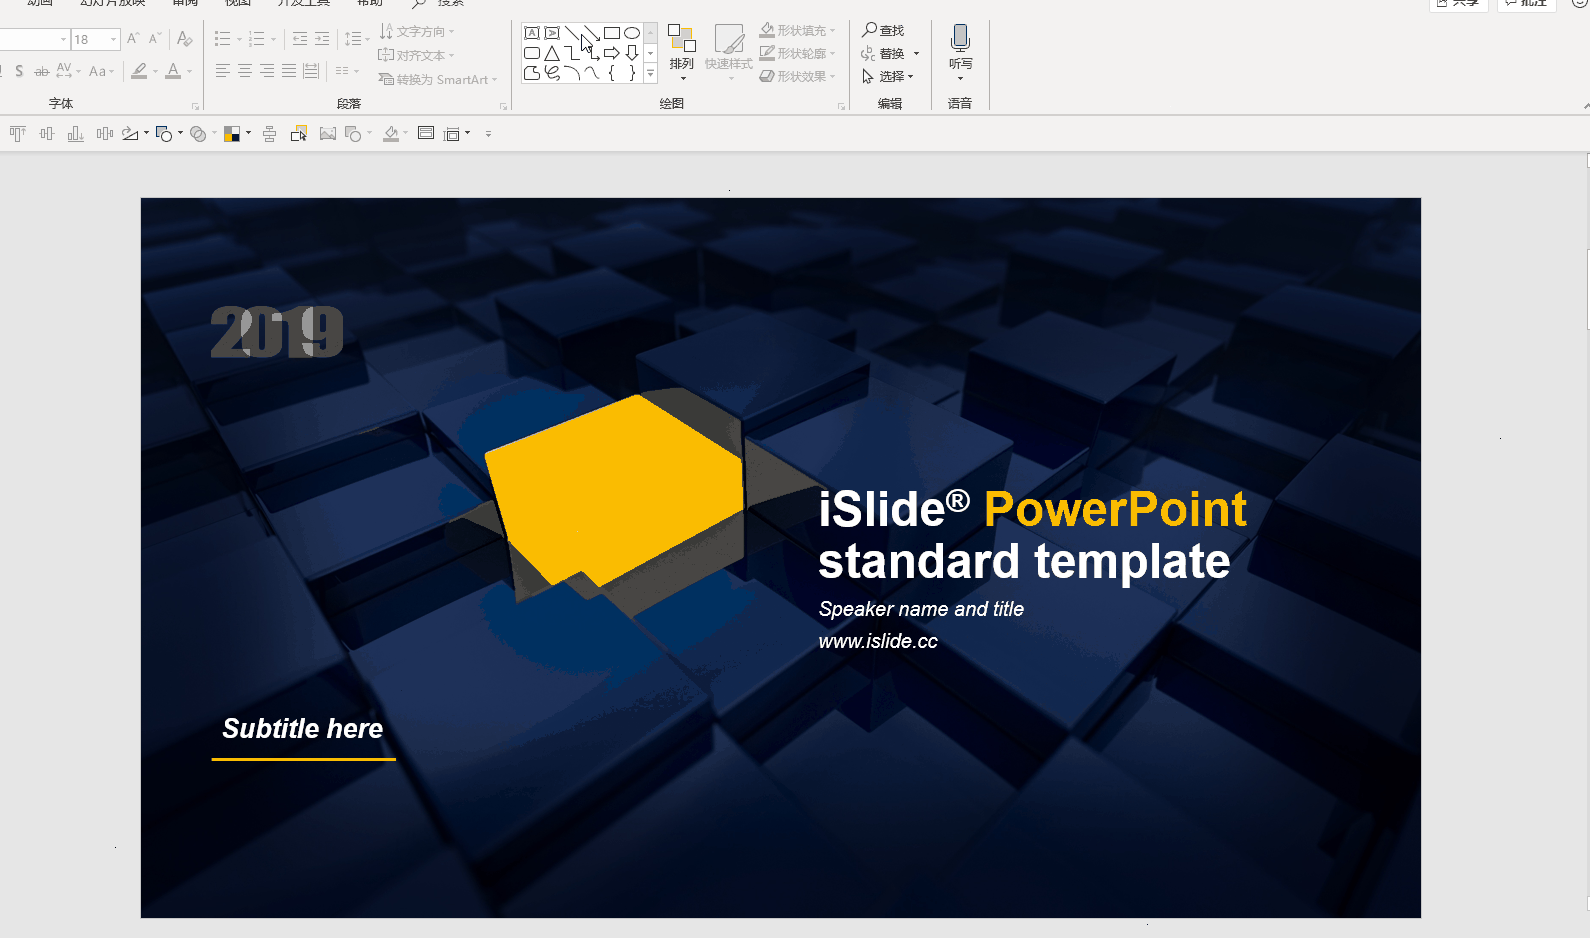Align text to the left
Image resolution: width=1590 pixels, height=938 pixels.
[x=223, y=71]
